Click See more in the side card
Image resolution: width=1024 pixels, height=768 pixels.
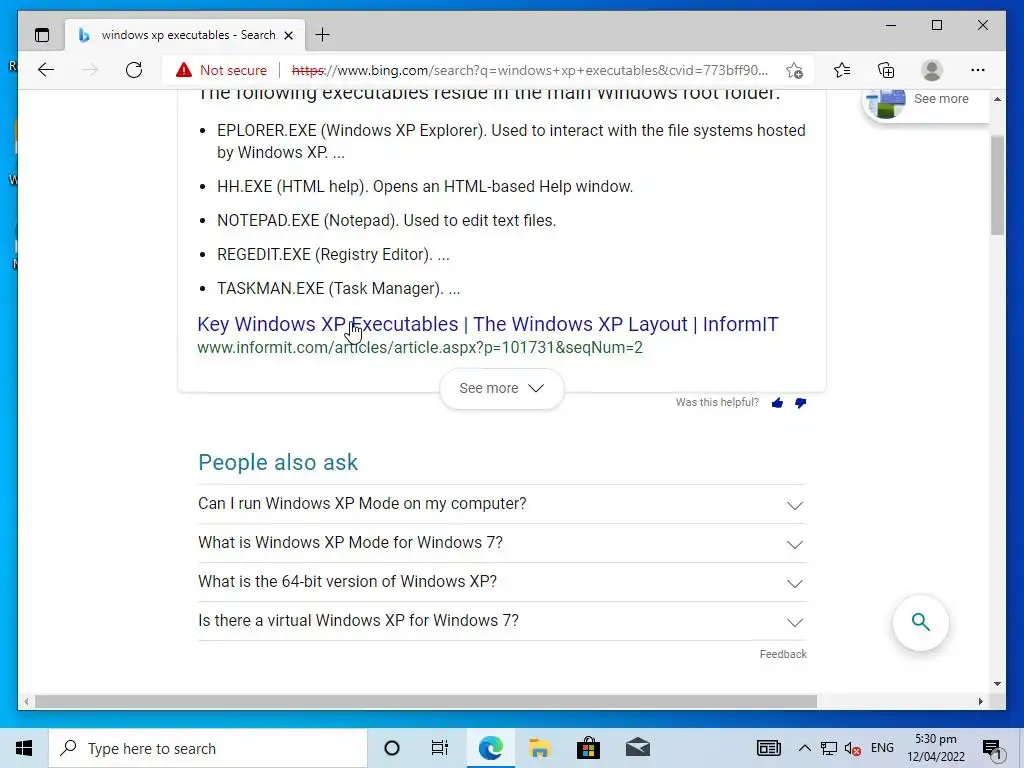coord(941,99)
